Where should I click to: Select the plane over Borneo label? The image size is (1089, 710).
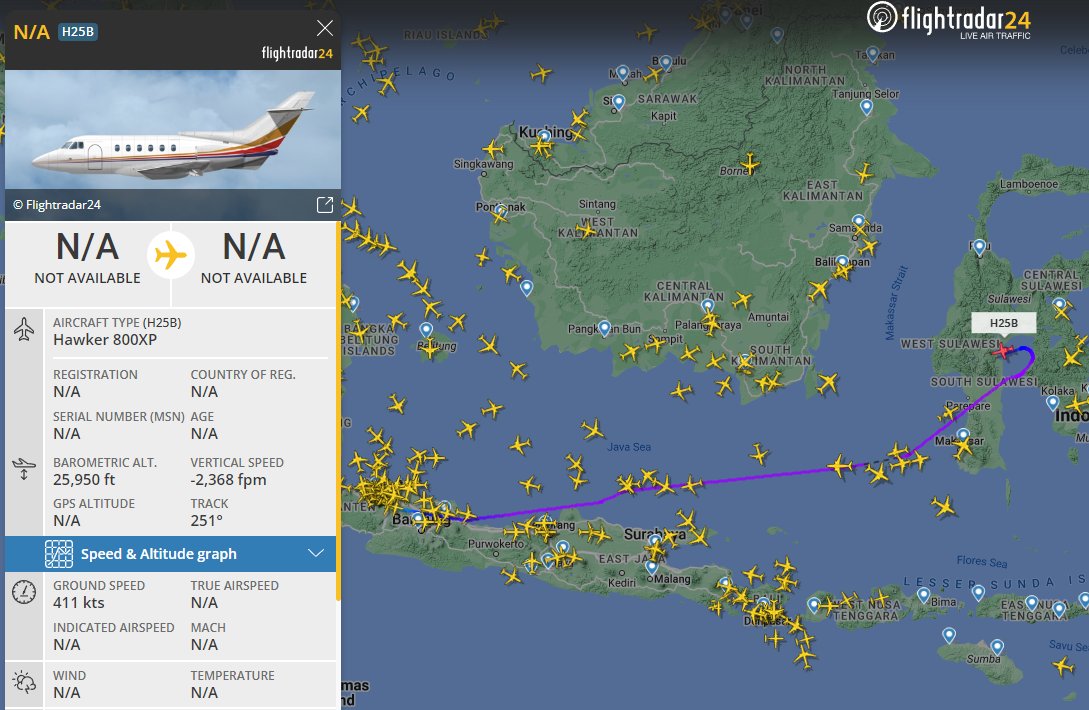coord(749,165)
